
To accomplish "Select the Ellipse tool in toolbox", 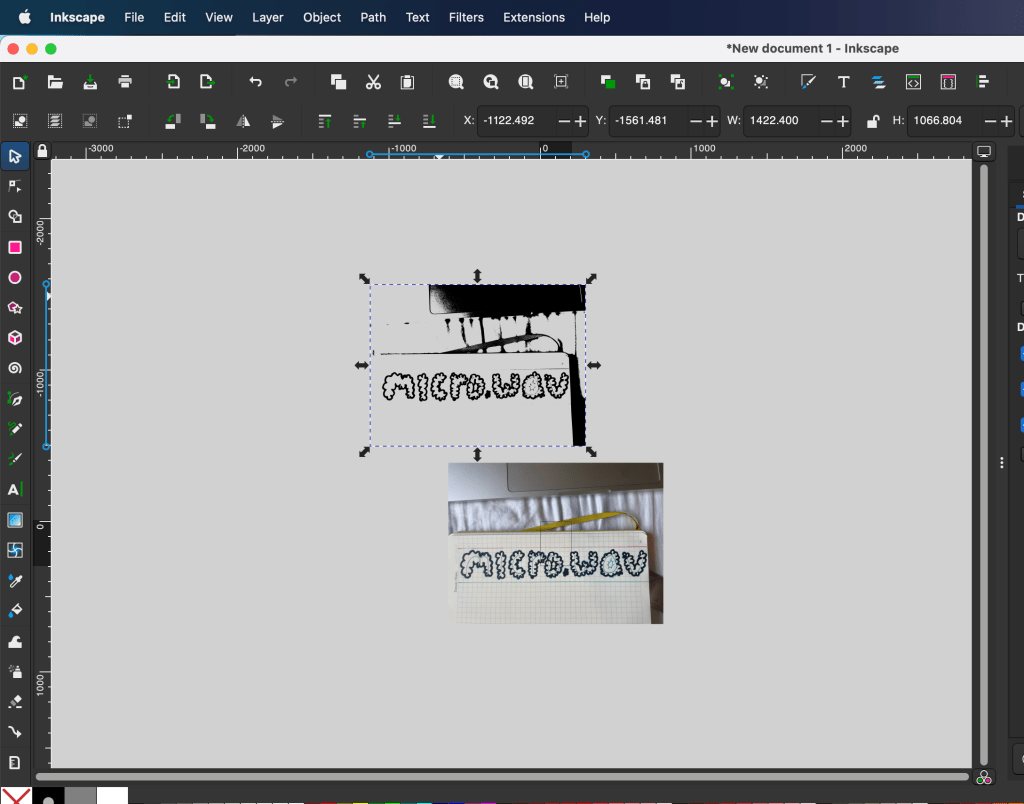I will tap(15, 278).
